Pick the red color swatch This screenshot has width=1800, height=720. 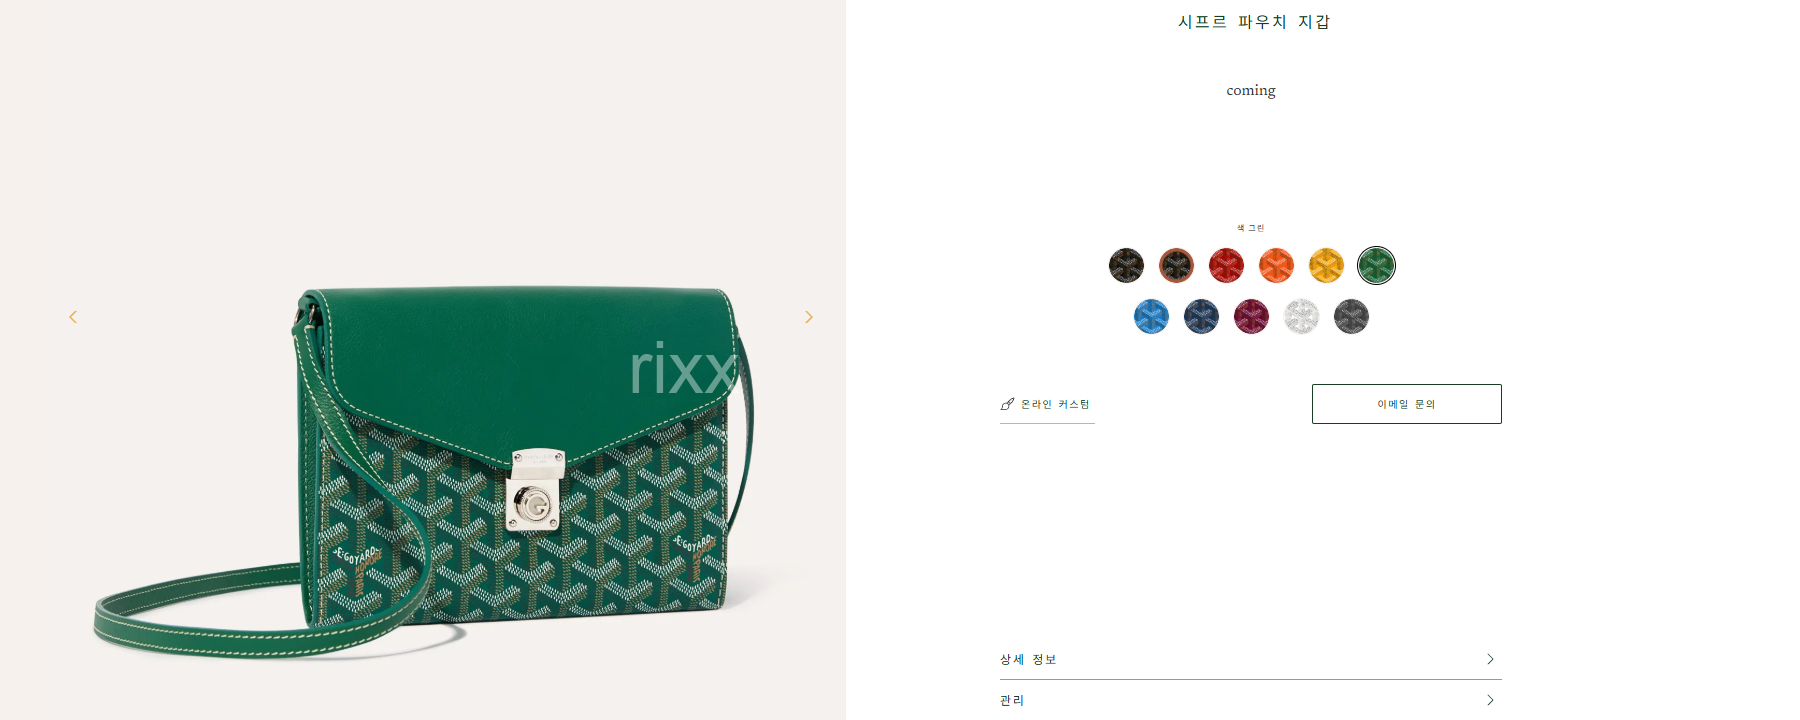pos(1226,266)
